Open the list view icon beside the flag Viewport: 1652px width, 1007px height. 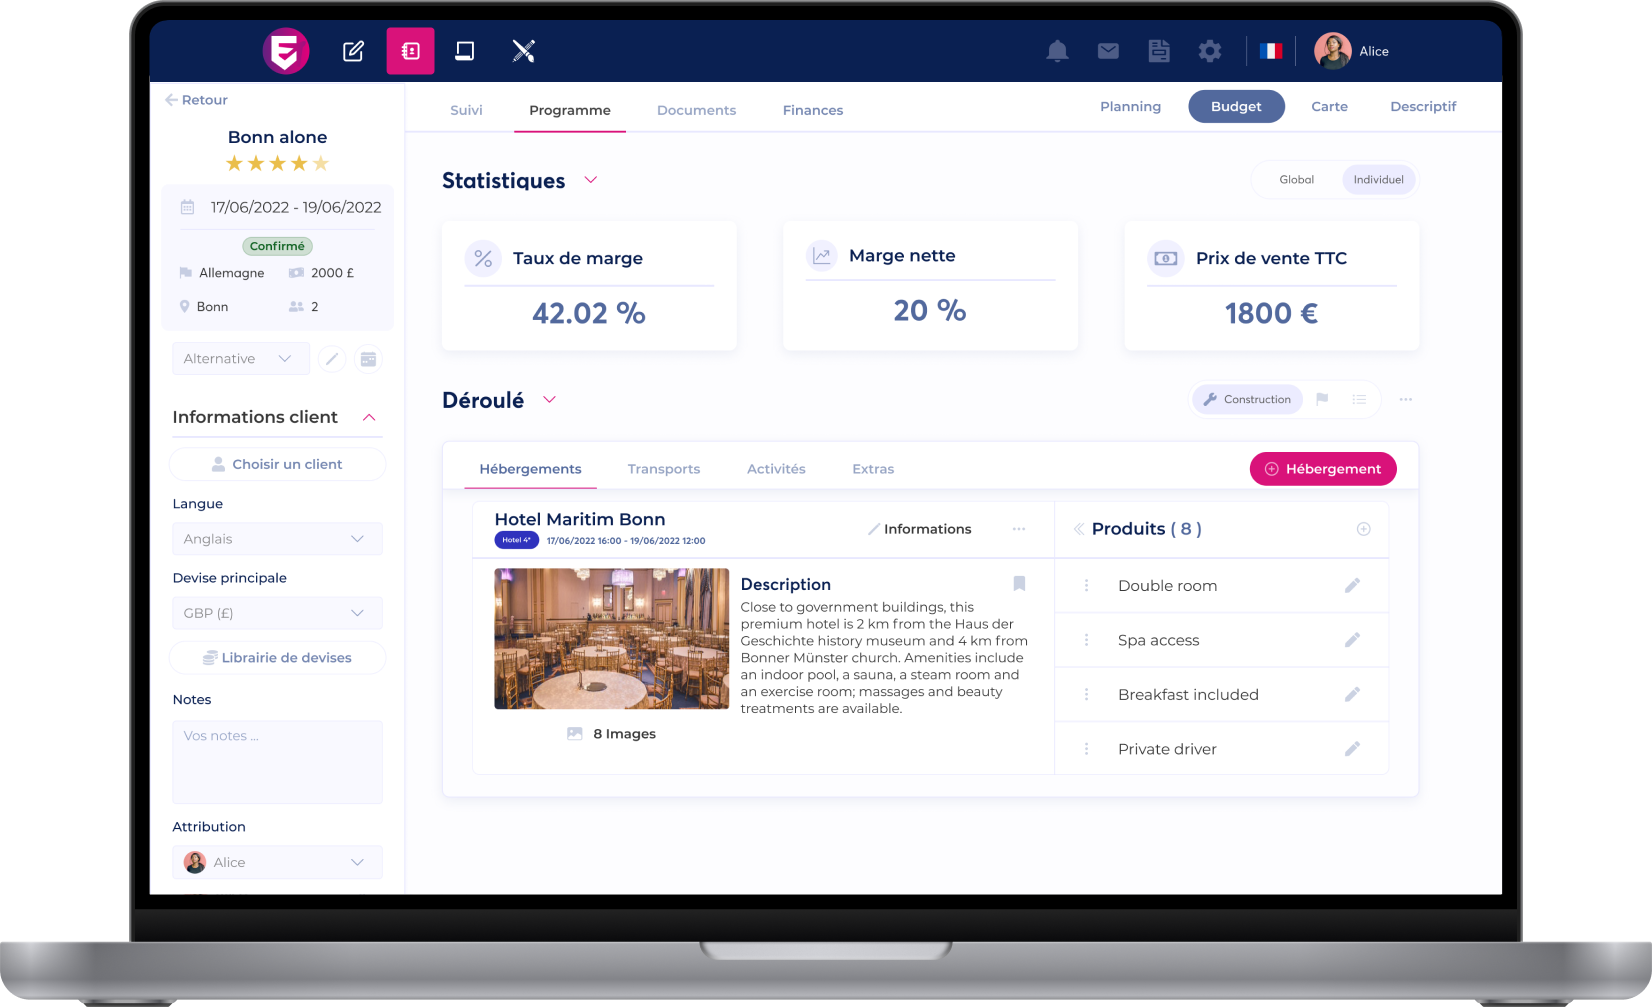tap(1358, 399)
